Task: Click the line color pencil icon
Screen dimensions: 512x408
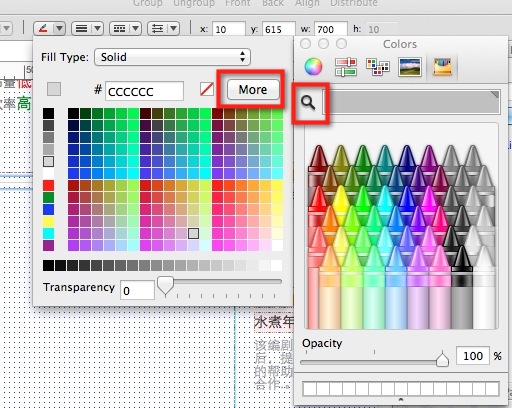Action: click(43, 29)
